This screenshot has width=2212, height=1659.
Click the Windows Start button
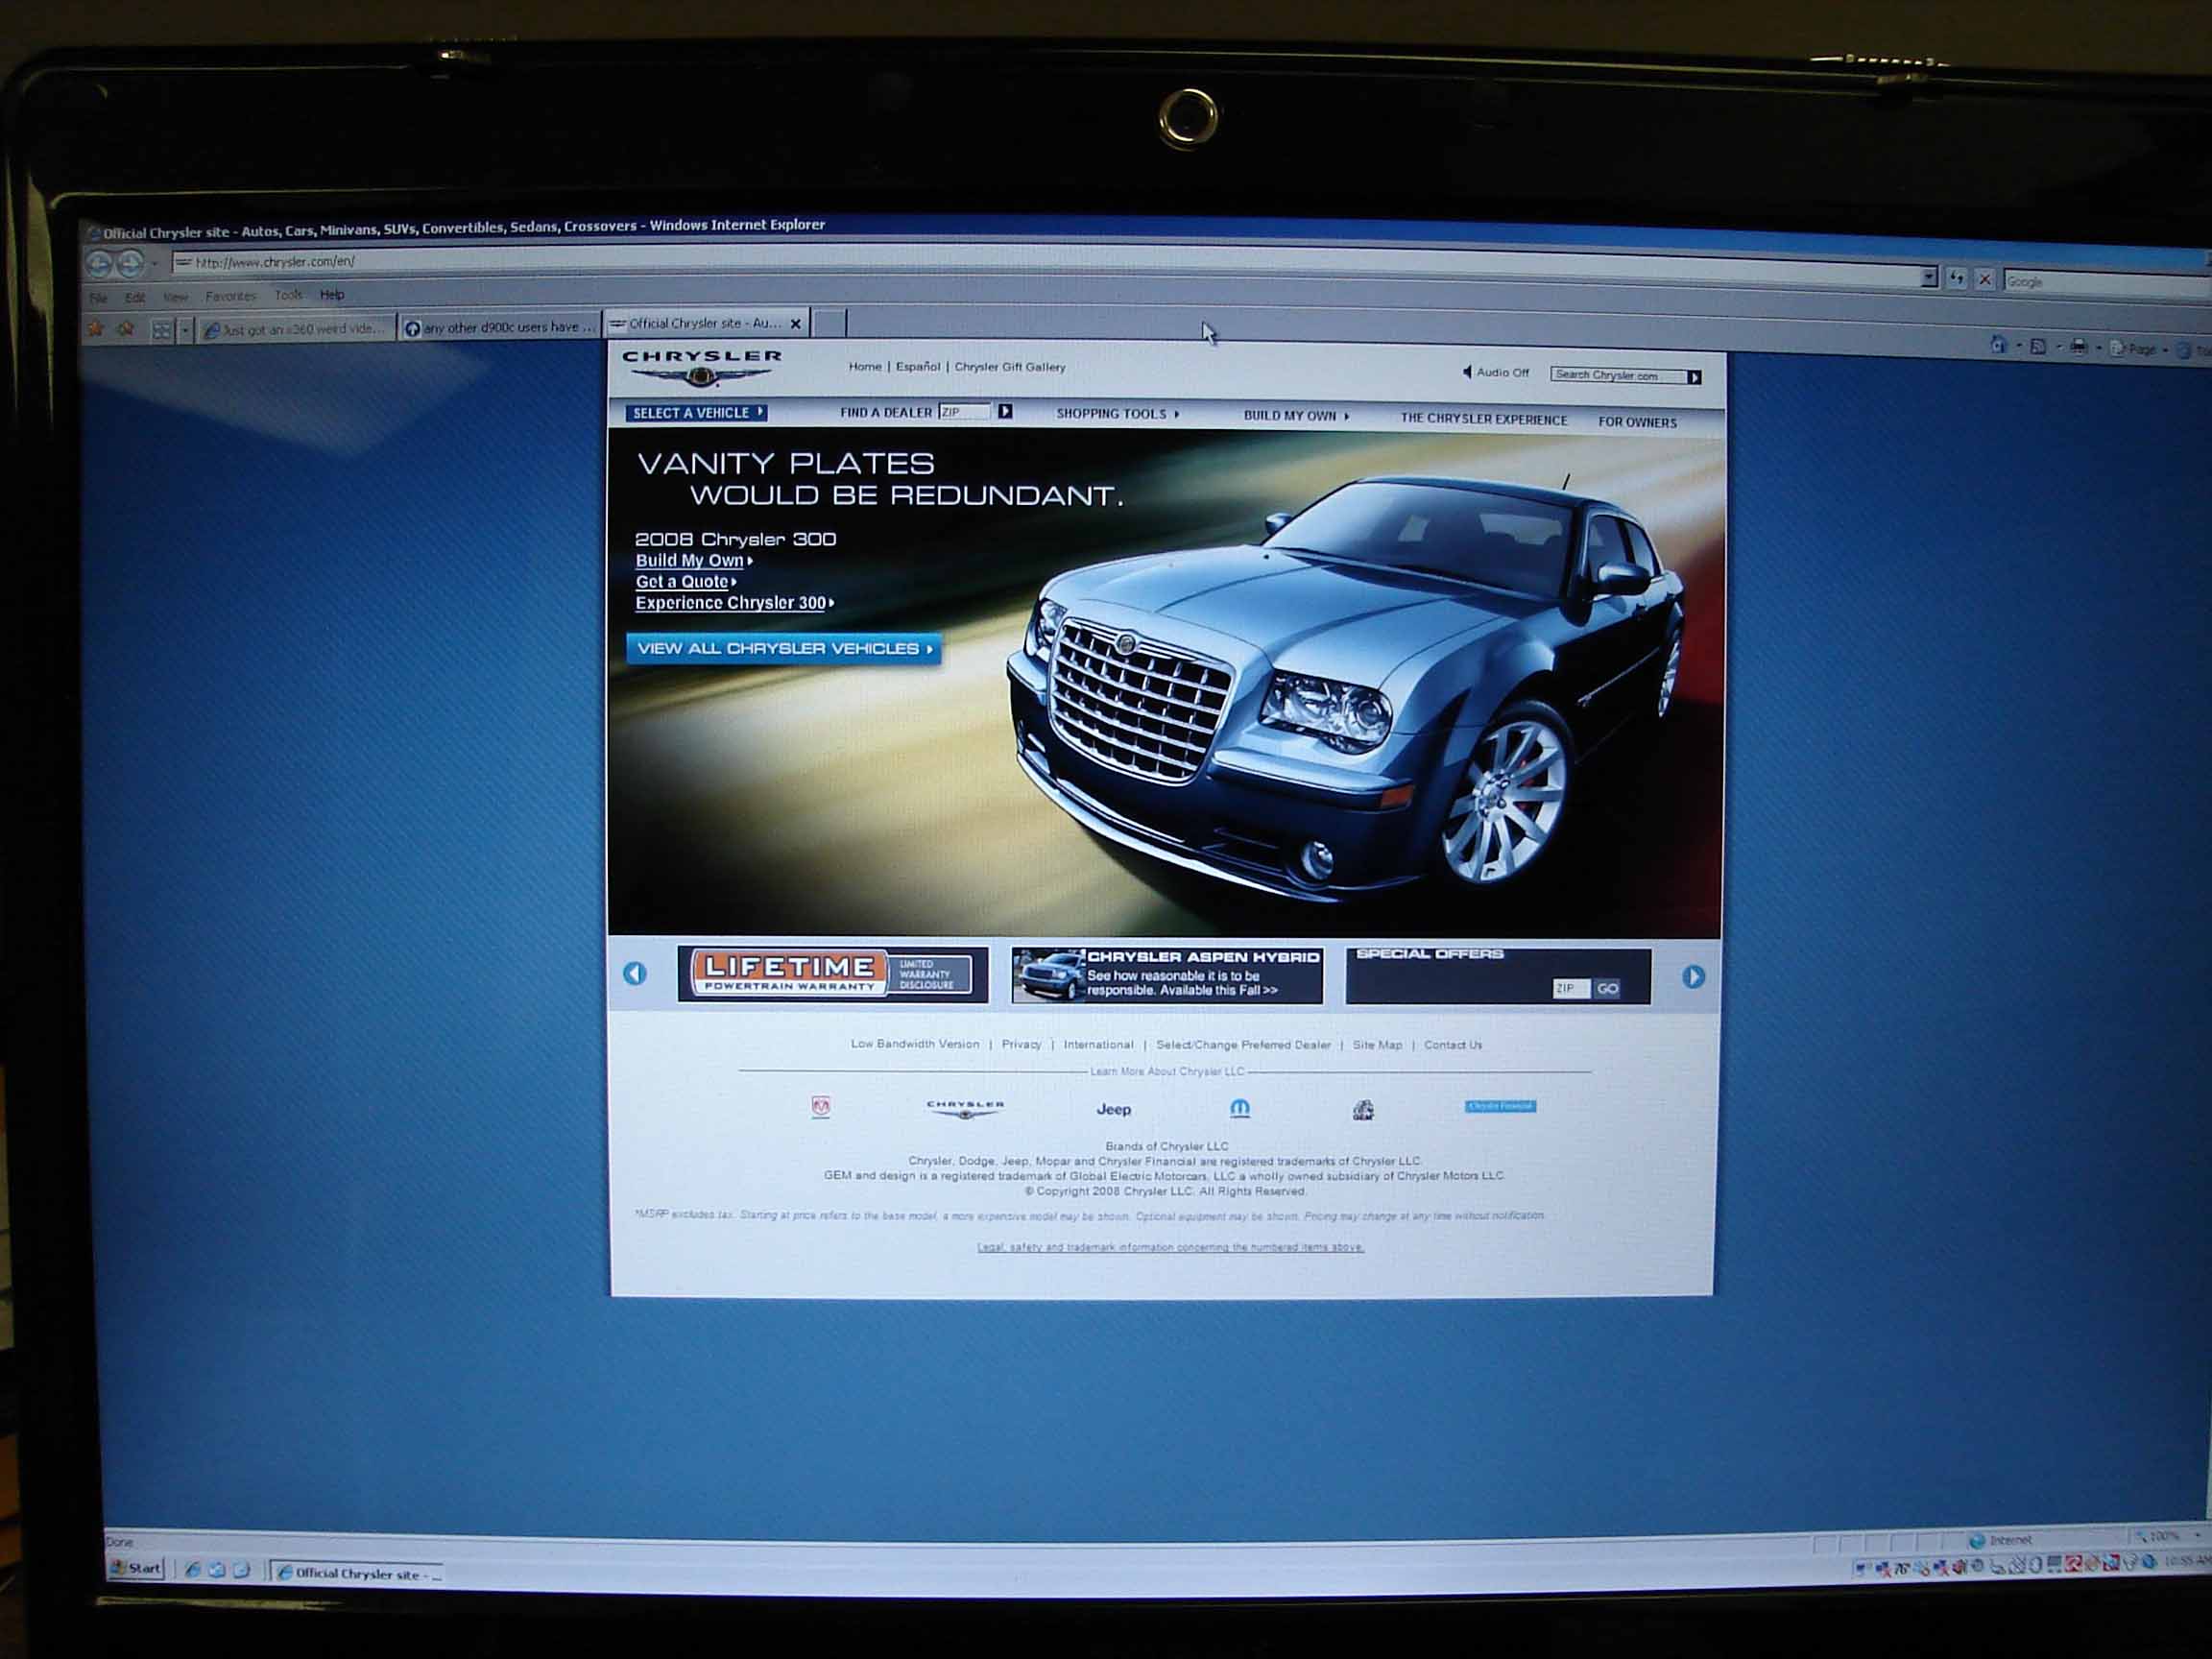136,1567
